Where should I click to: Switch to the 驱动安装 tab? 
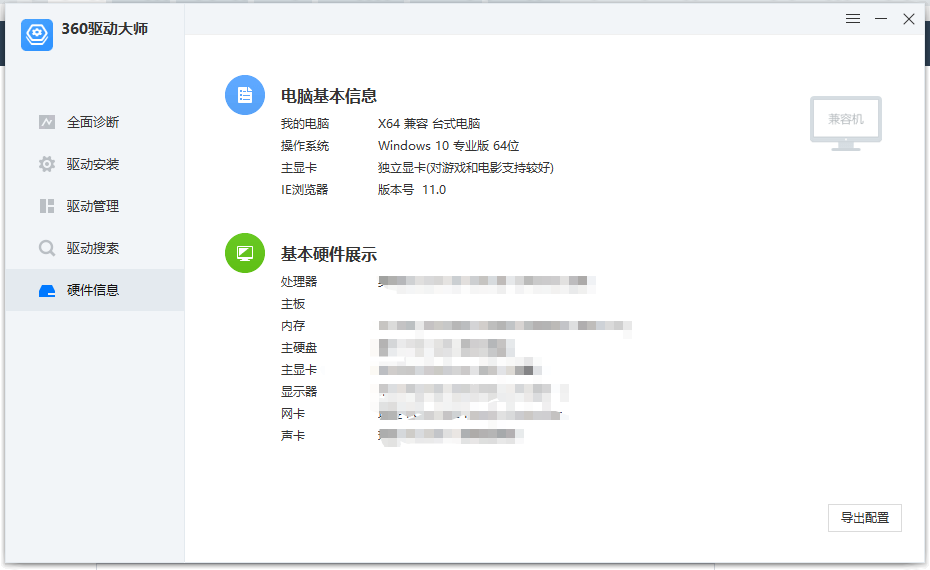(95, 164)
